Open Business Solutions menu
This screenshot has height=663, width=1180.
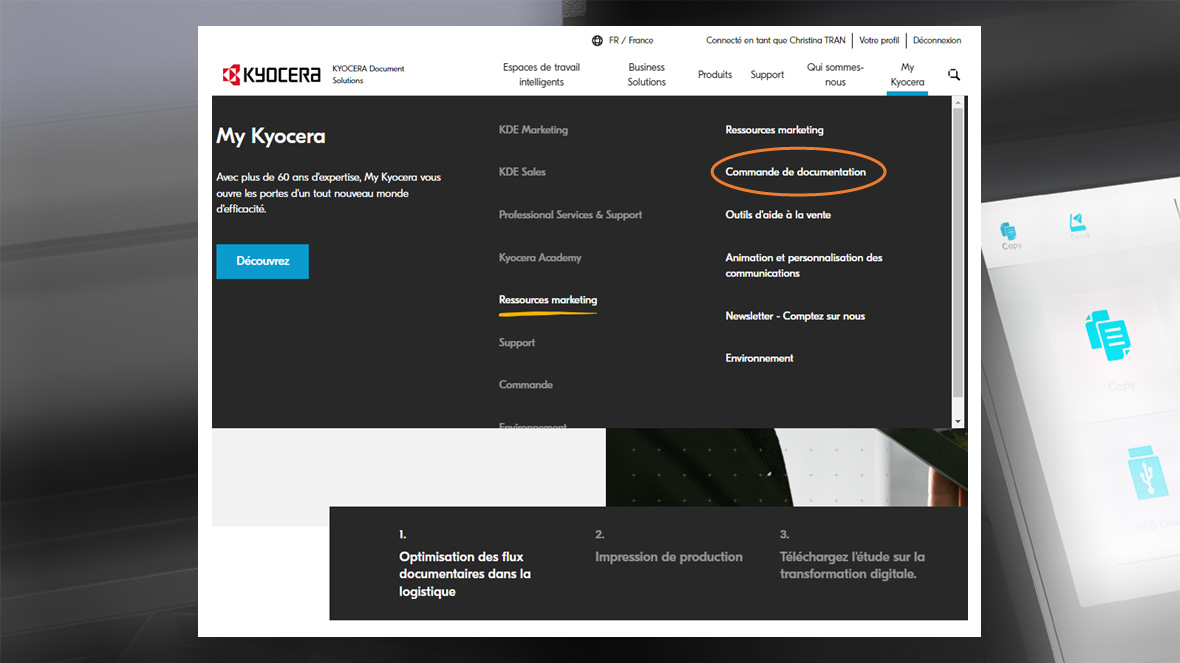coord(646,75)
